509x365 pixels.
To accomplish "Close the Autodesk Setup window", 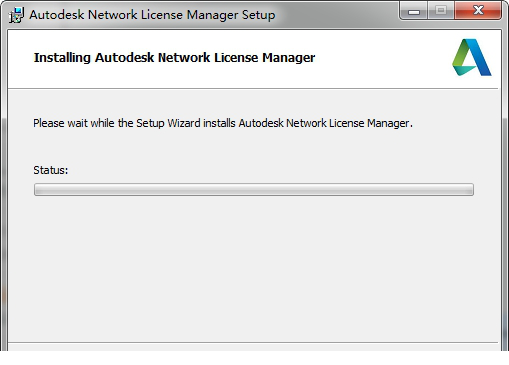I will [x=478, y=11].
